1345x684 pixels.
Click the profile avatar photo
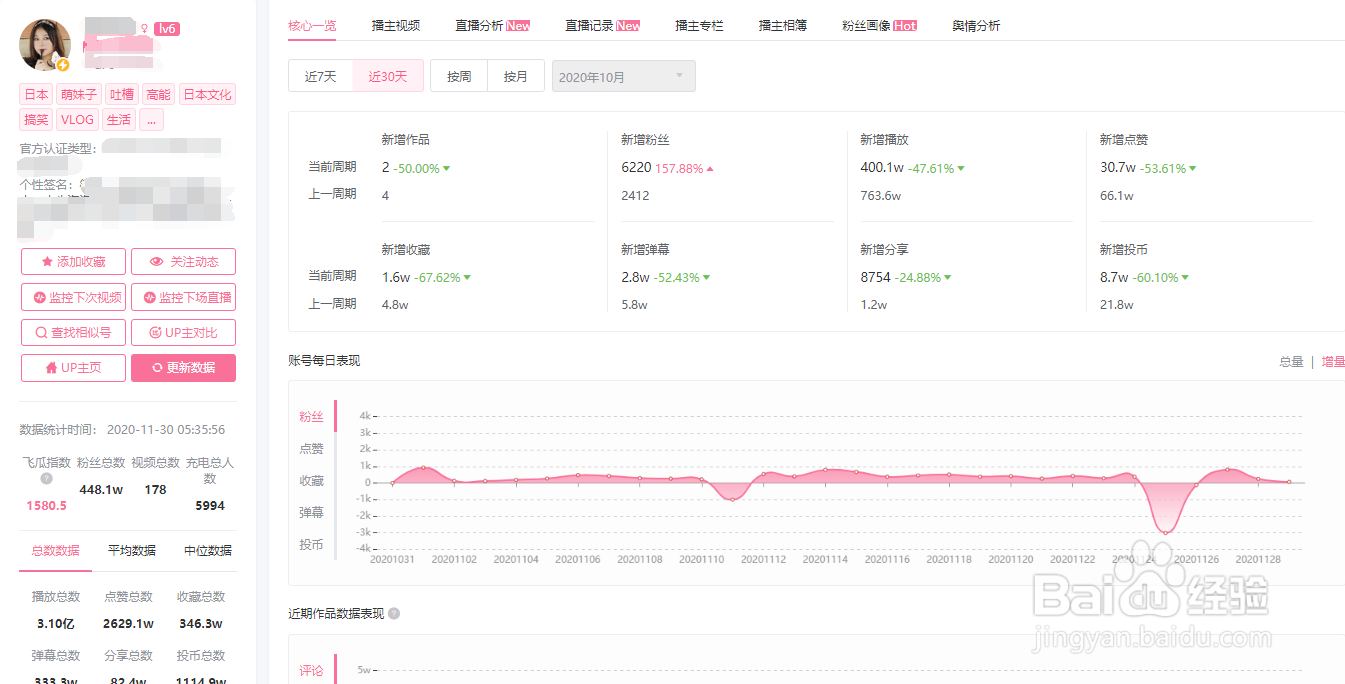tap(43, 44)
